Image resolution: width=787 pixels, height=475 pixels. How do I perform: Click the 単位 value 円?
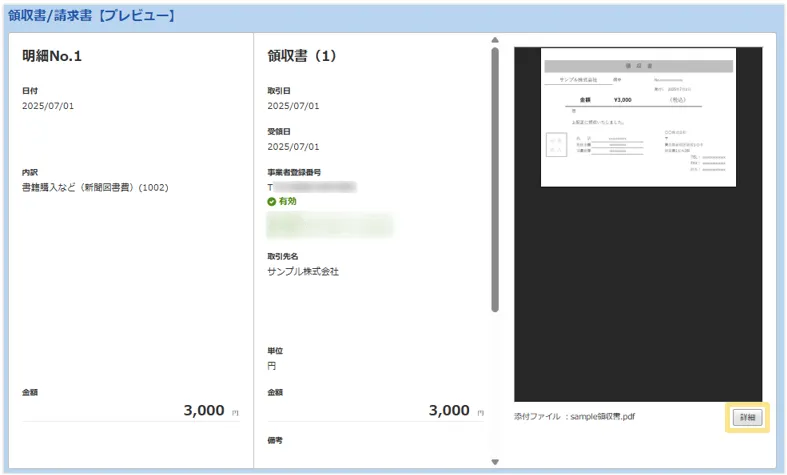(x=272, y=366)
